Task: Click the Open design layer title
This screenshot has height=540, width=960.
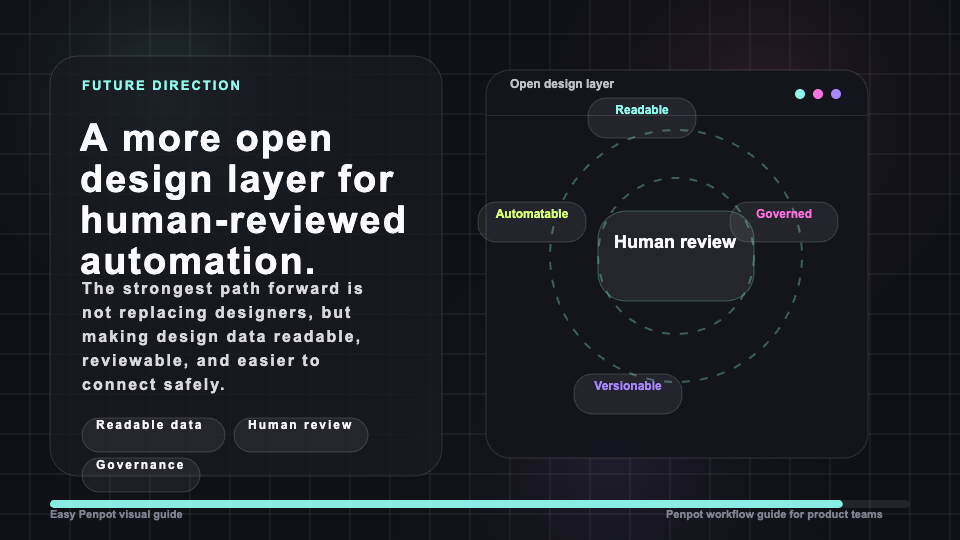Action: [x=561, y=84]
